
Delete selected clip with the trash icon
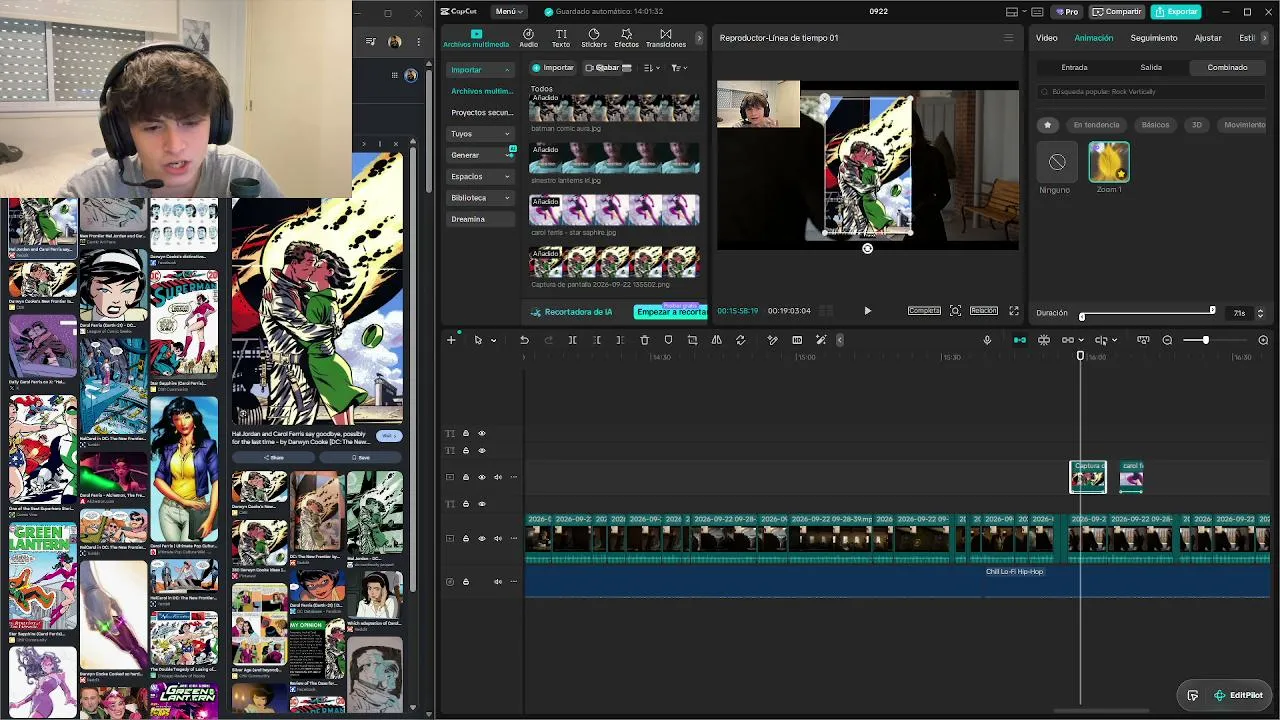[644, 340]
